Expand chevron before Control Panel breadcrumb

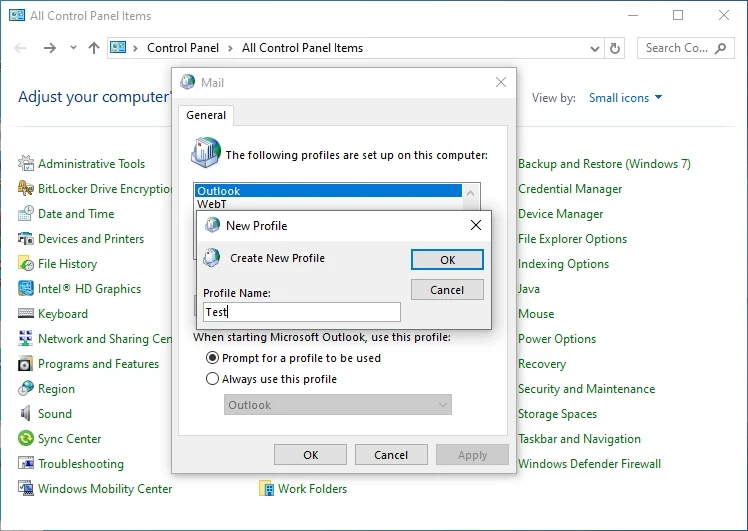pyautogui.click(x=135, y=48)
